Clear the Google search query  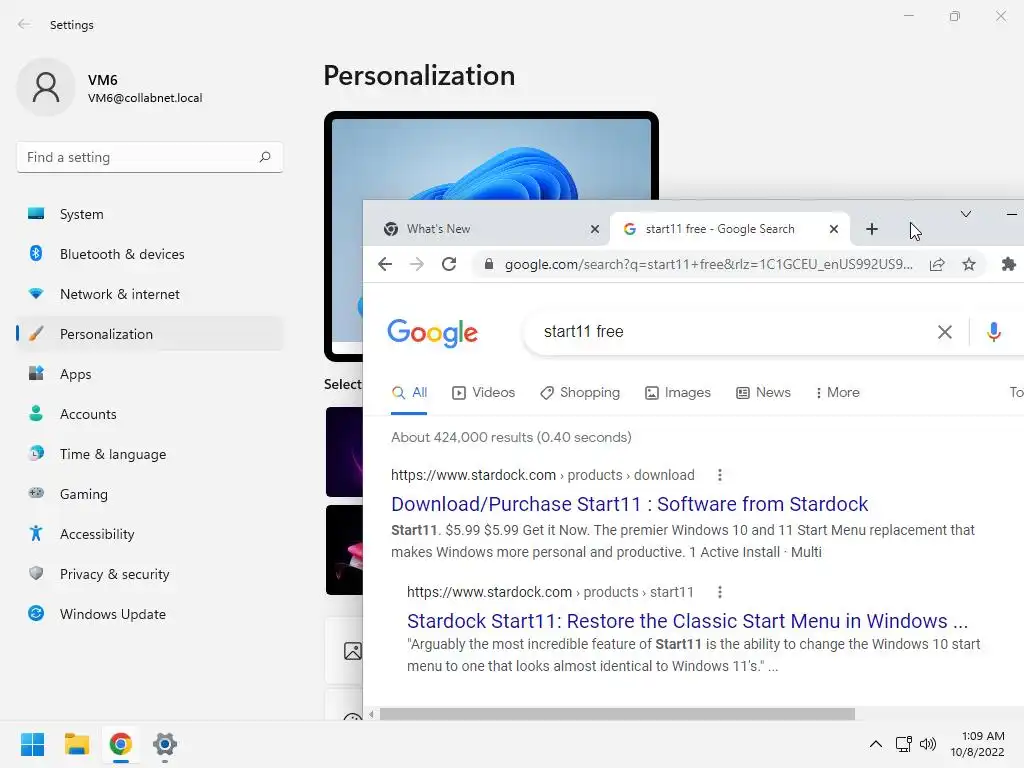944,332
